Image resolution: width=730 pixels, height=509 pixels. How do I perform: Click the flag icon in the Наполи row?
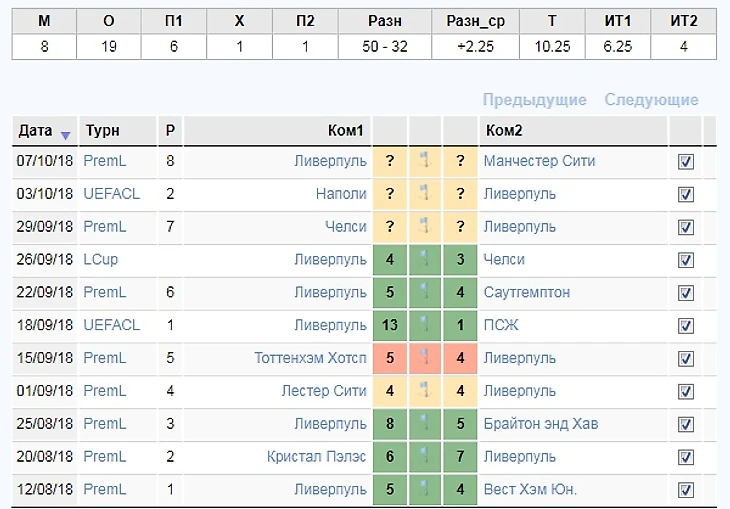(x=425, y=194)
